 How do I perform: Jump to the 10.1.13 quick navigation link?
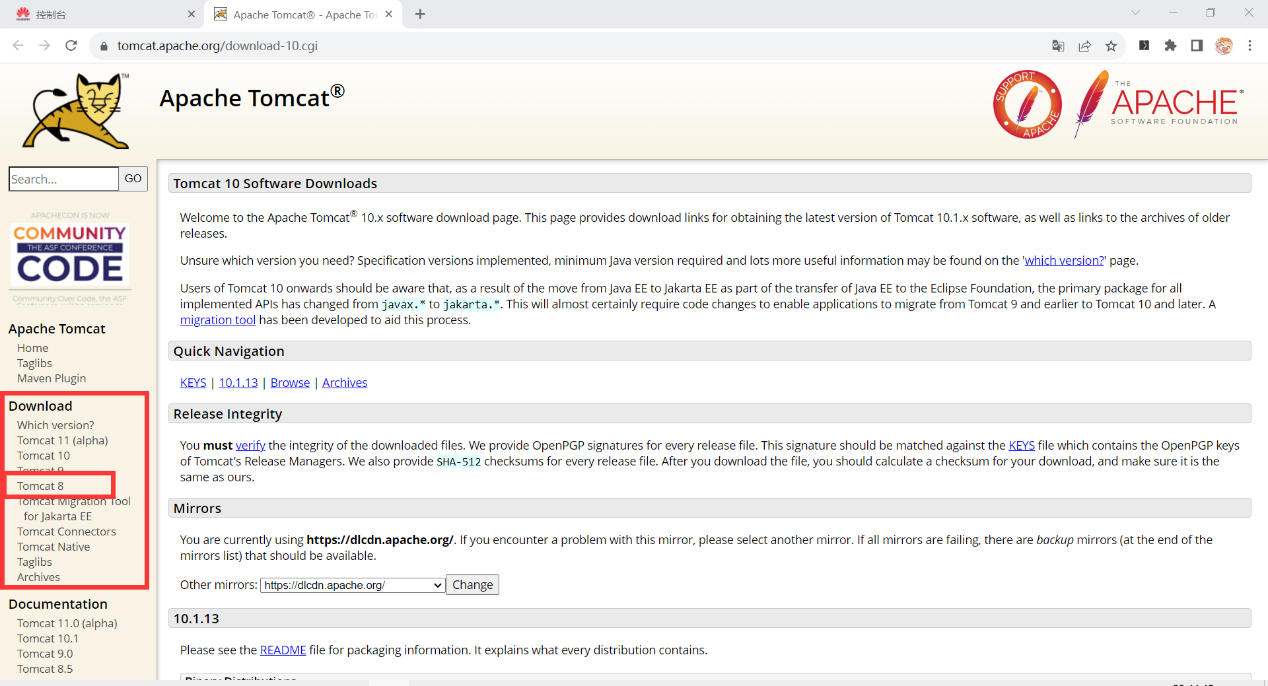(238, 382)
